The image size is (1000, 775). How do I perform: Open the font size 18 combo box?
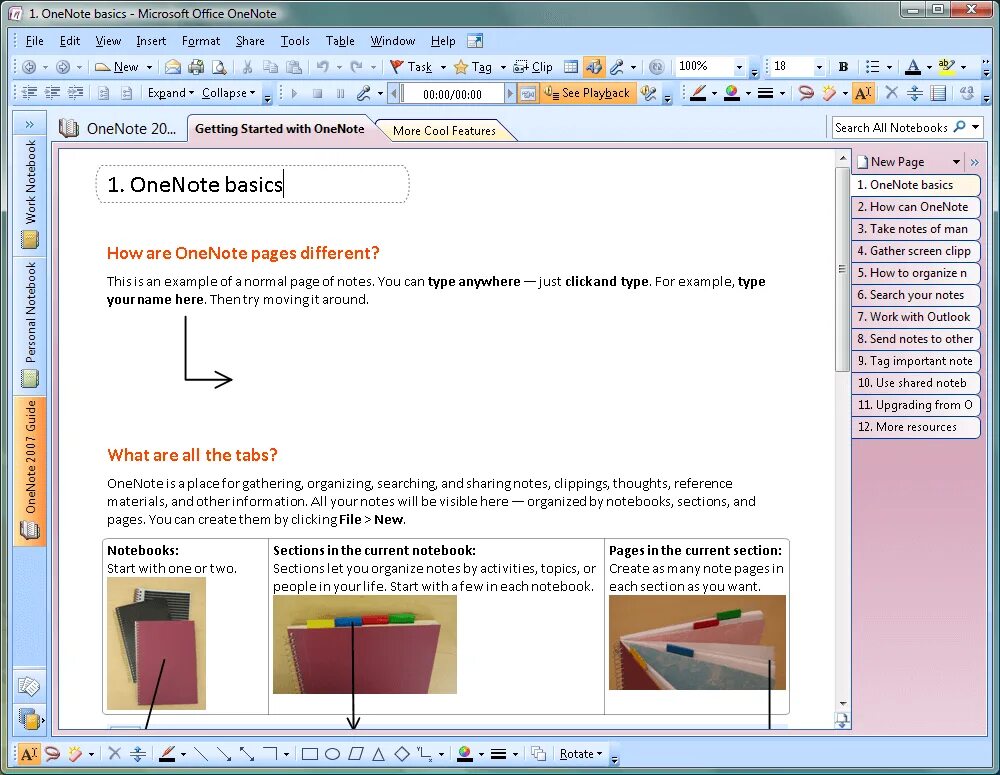(798, 66)
